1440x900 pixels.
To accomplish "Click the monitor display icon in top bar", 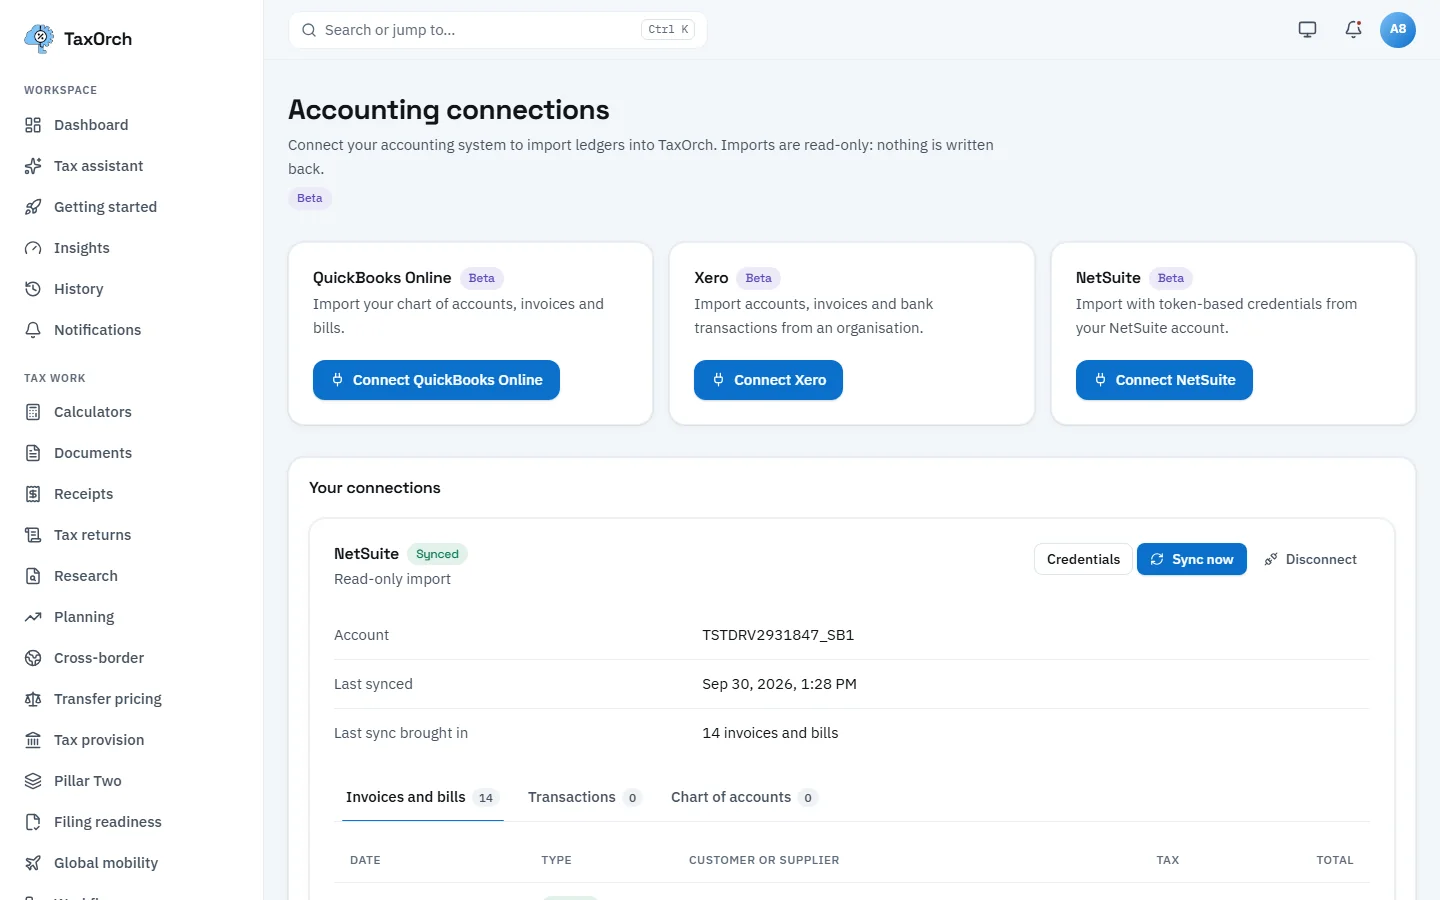I will coord(1307,29).
